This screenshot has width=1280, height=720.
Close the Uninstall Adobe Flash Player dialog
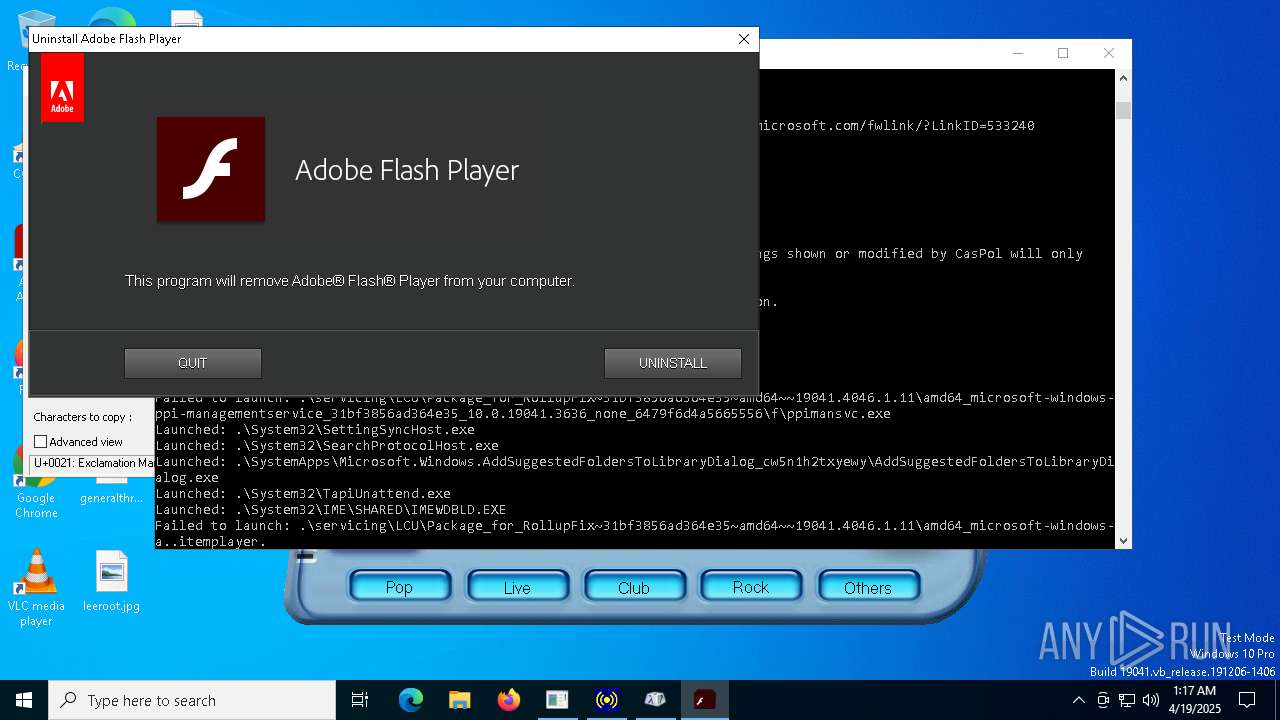(743, 39)
